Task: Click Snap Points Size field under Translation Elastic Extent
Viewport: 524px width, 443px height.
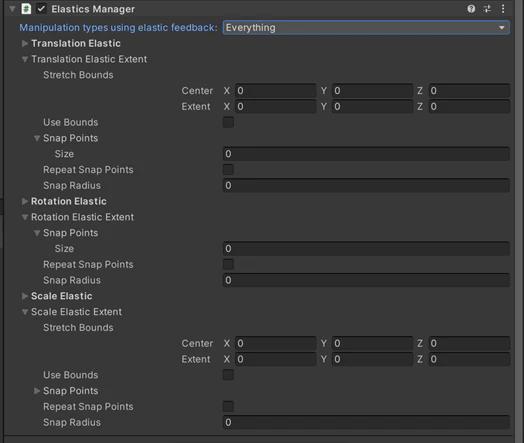Action: point(366,154)
